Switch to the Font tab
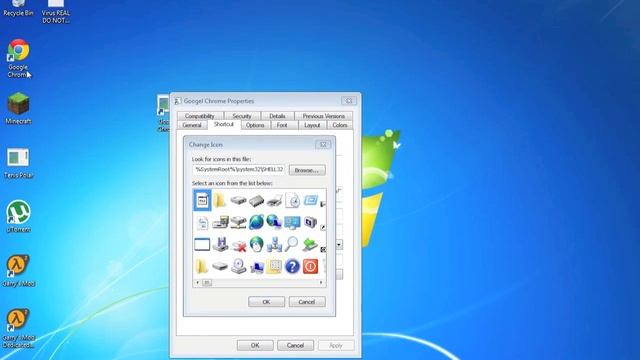This screenshot has width=640, height=360. (282, 125)
